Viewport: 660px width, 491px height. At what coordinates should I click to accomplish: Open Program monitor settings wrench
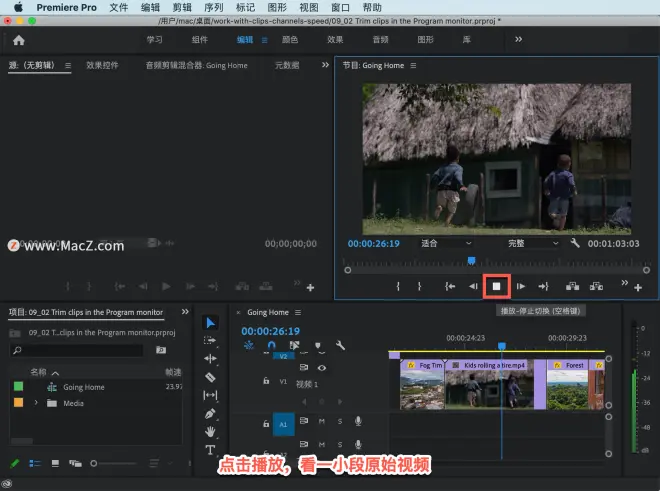coord(575,243)
